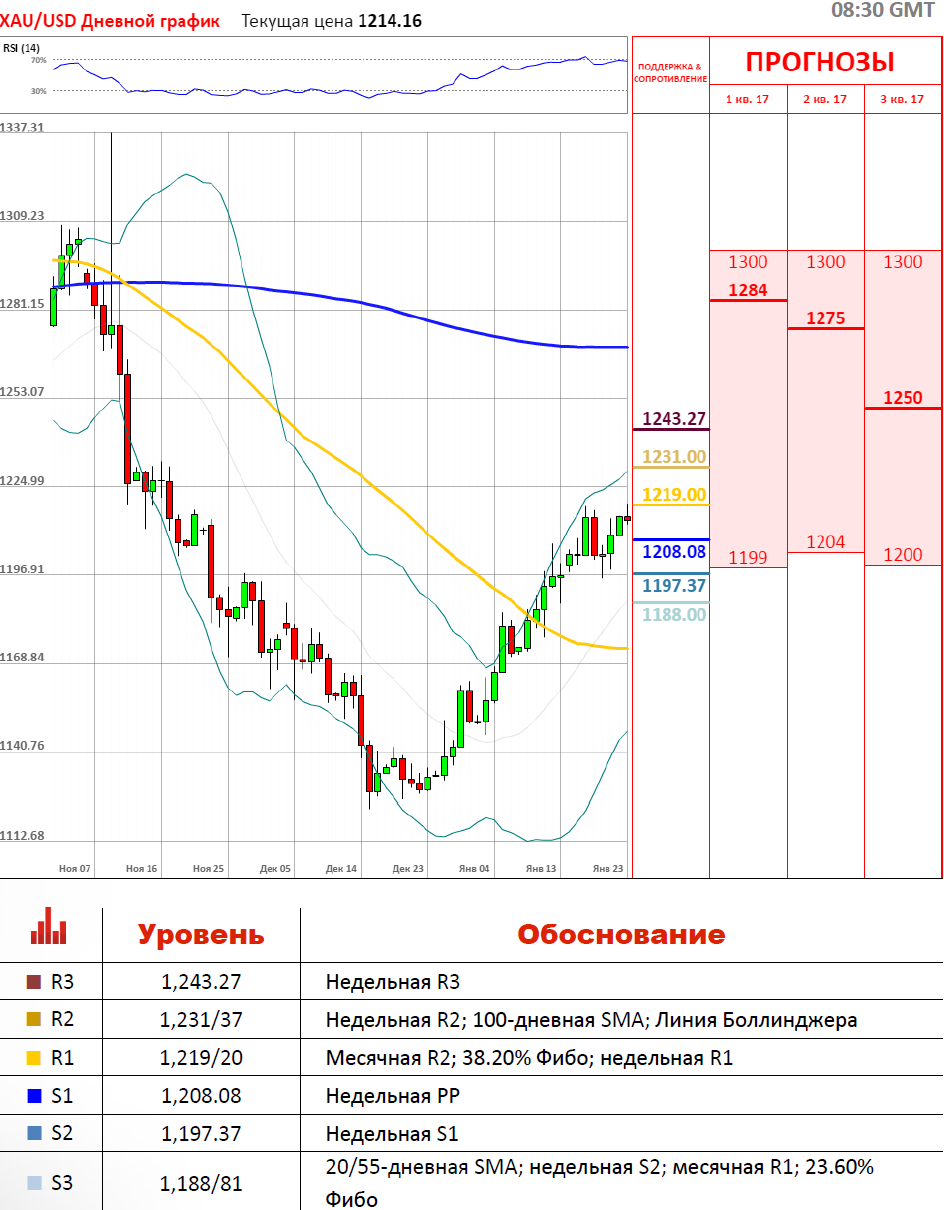The width and height of the screenshot is (944, 1210).
Task: Click the dark red R3 color swatch
Action: point(33,982)
